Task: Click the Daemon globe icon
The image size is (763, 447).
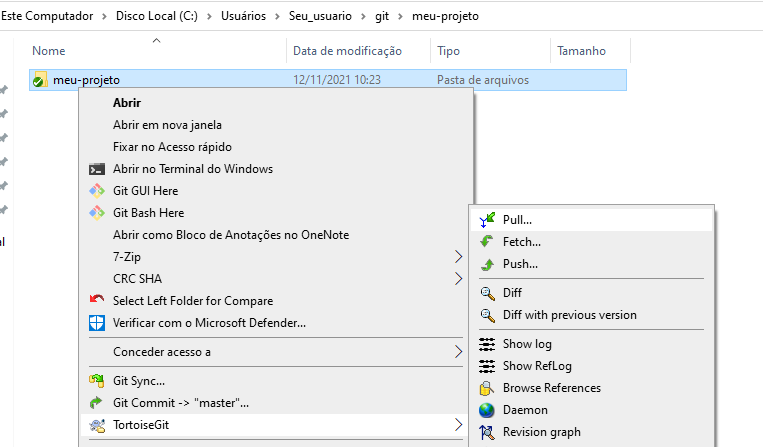Action: point(487,410)
